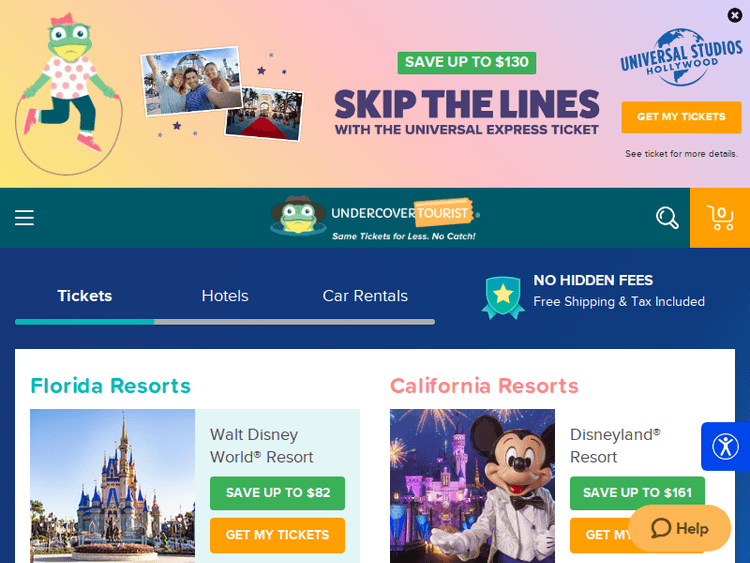Switch to the Car Rentals tab

point(365,296)
